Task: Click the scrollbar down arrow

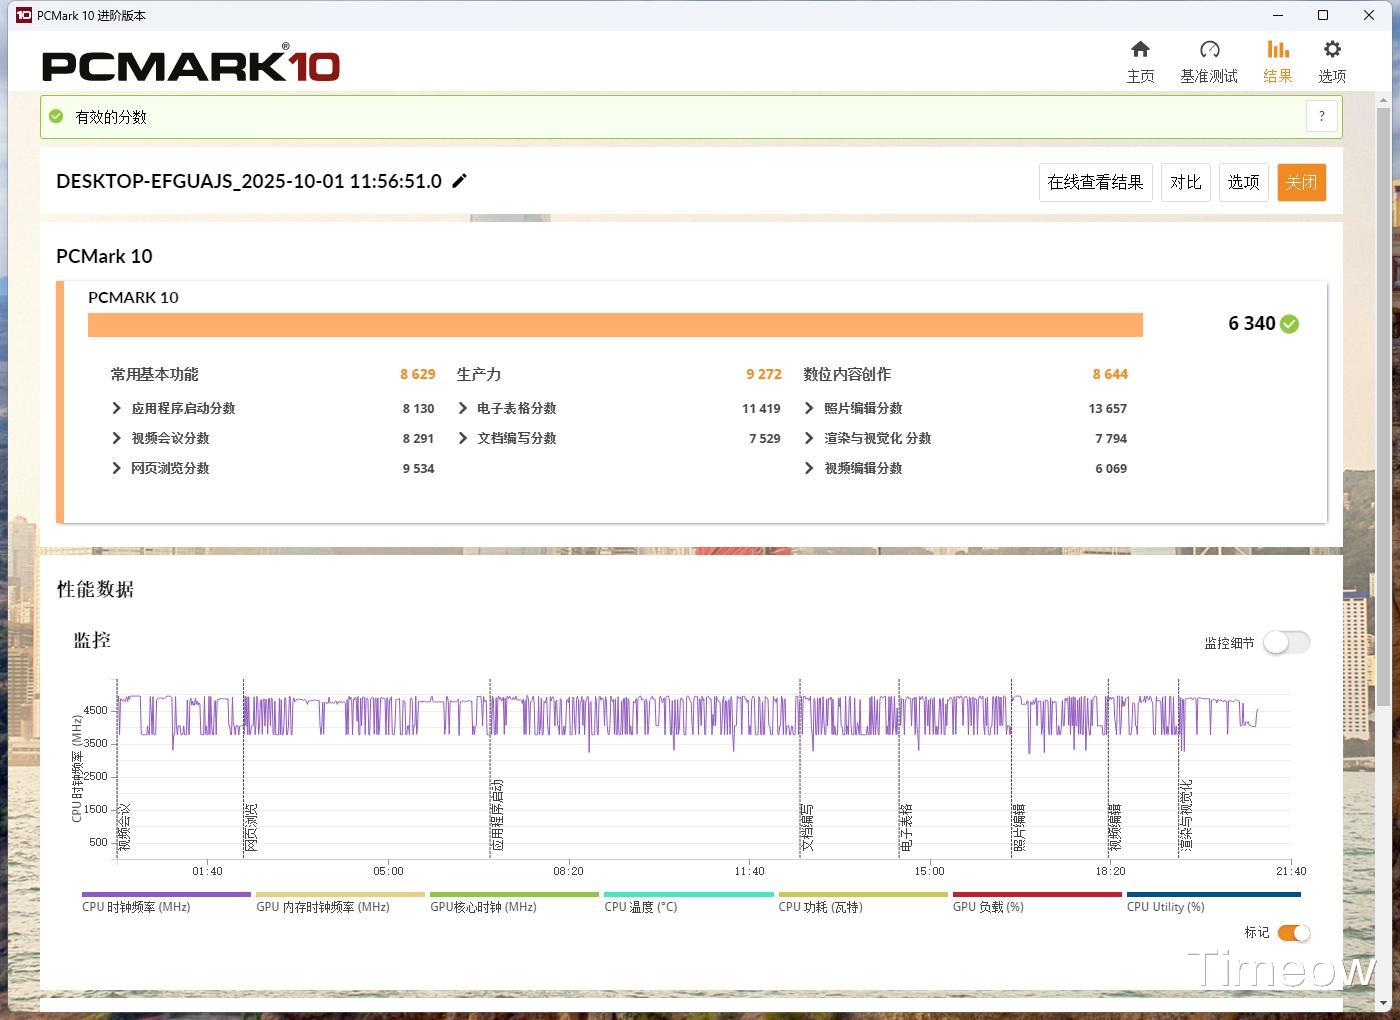Action: point(1384,1002)
